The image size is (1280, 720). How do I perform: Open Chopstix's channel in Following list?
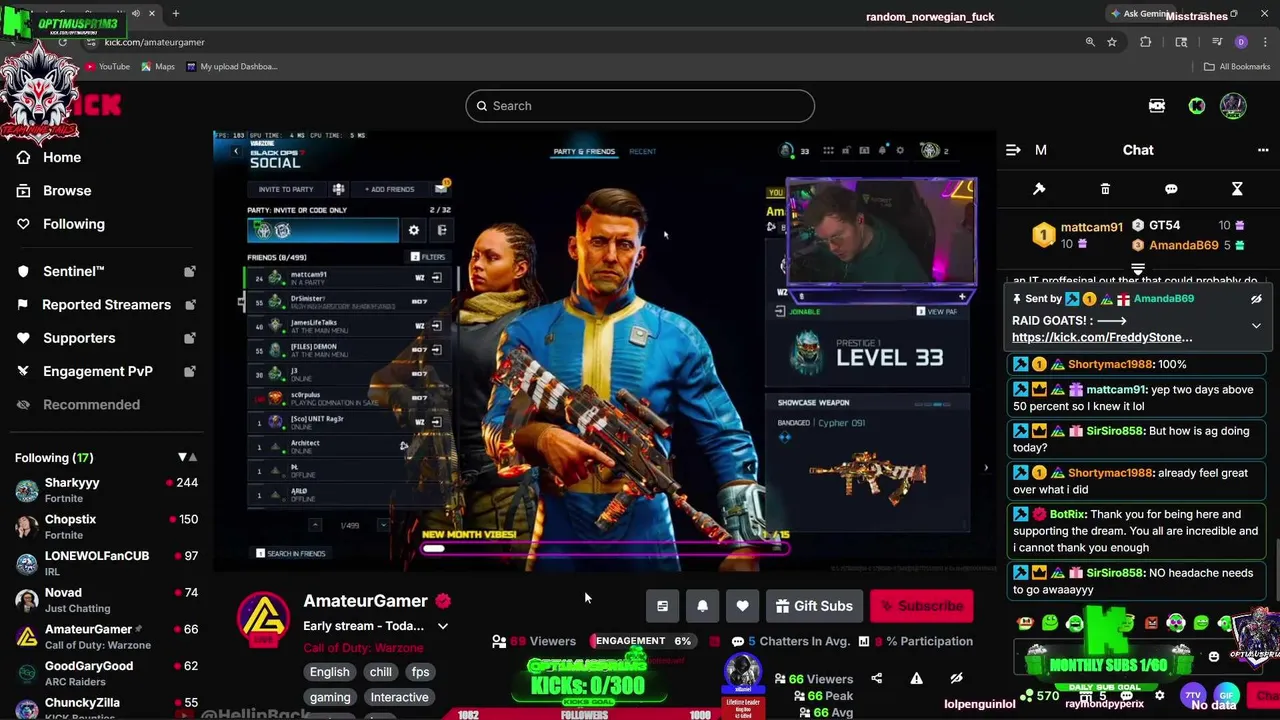pyautogui.click(x=106, y=527)
